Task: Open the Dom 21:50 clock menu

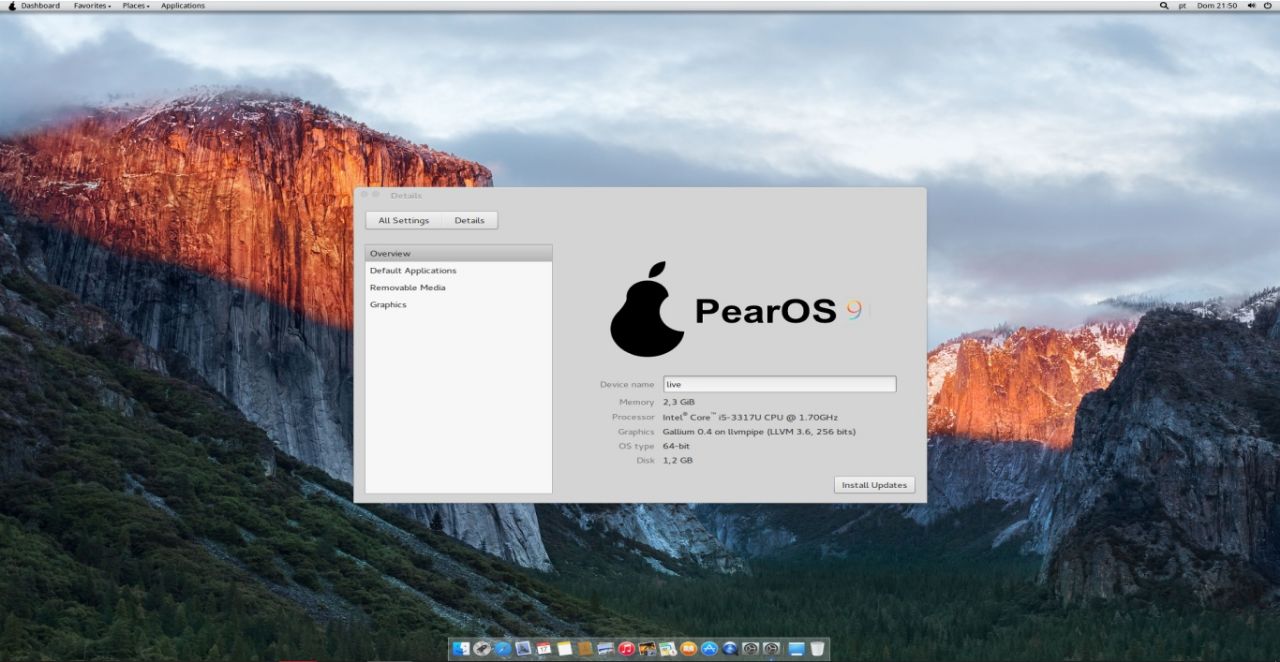Action: click(x=1217, y=5)
